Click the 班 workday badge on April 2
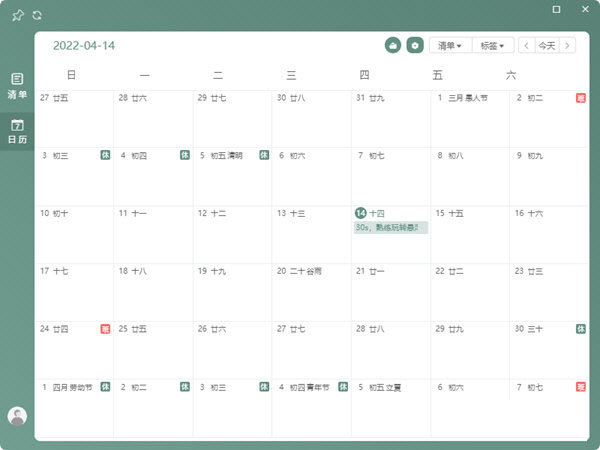The height and width of the screenshot is (450, 600). pos(581,98)
